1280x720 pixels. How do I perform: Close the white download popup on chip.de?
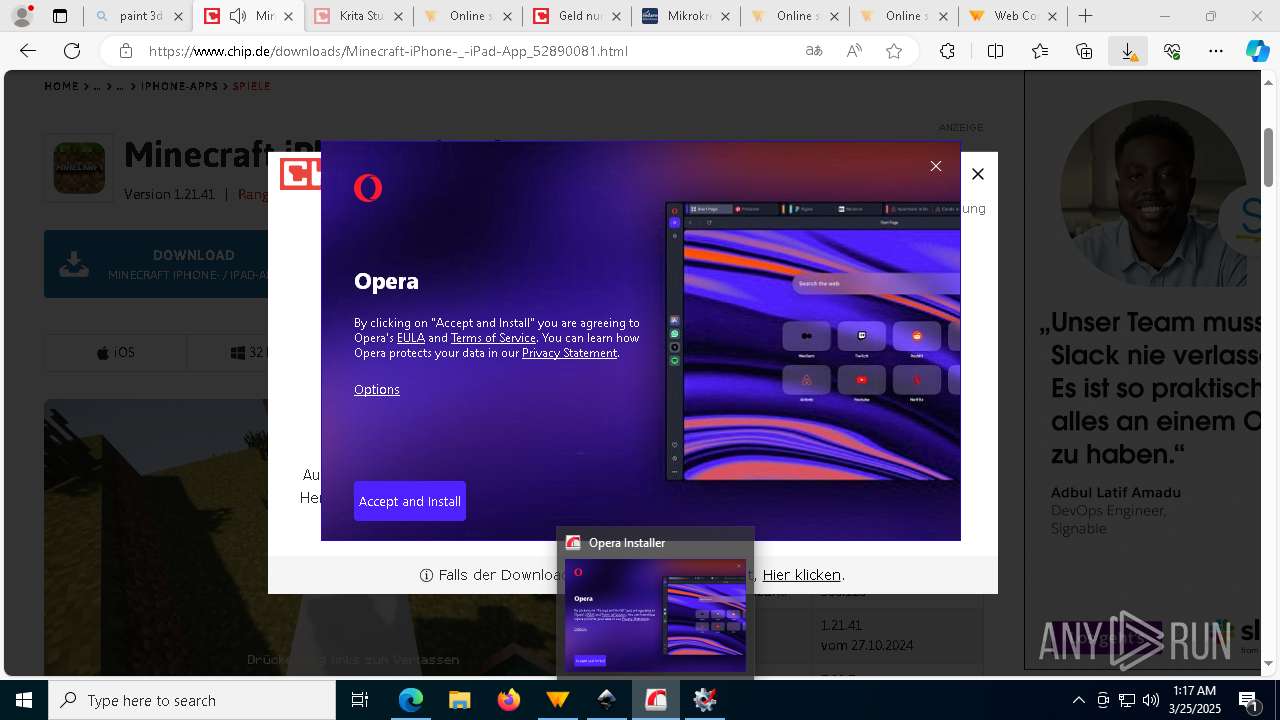(x=978, y=174)
